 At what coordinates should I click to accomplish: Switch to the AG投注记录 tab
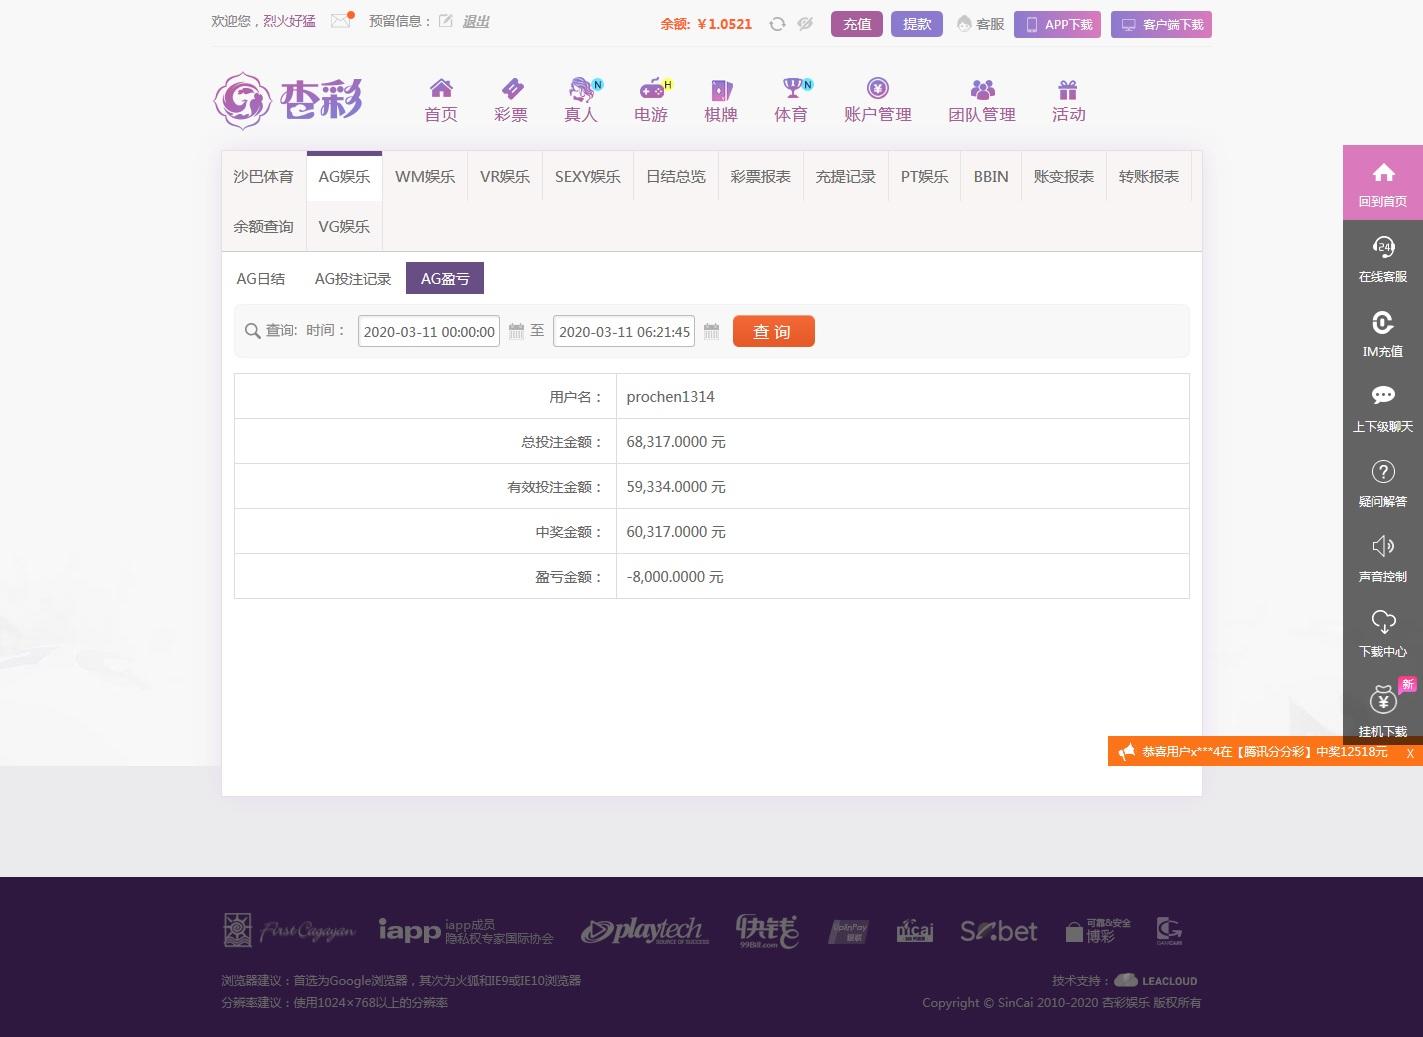tap(352, 278)
